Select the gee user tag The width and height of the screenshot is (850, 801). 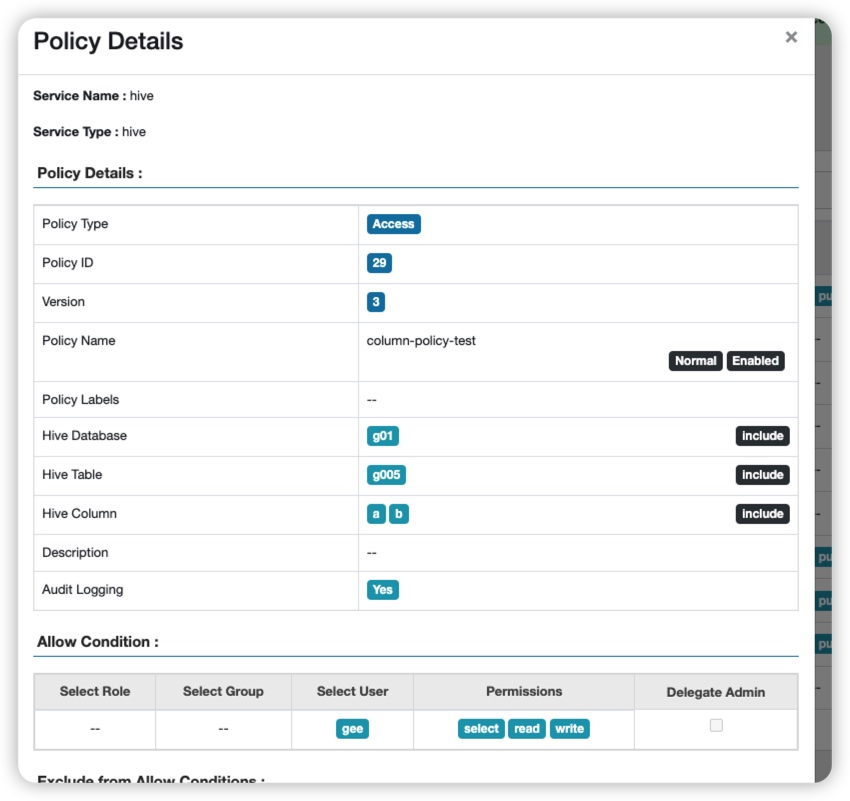[352, 729]
